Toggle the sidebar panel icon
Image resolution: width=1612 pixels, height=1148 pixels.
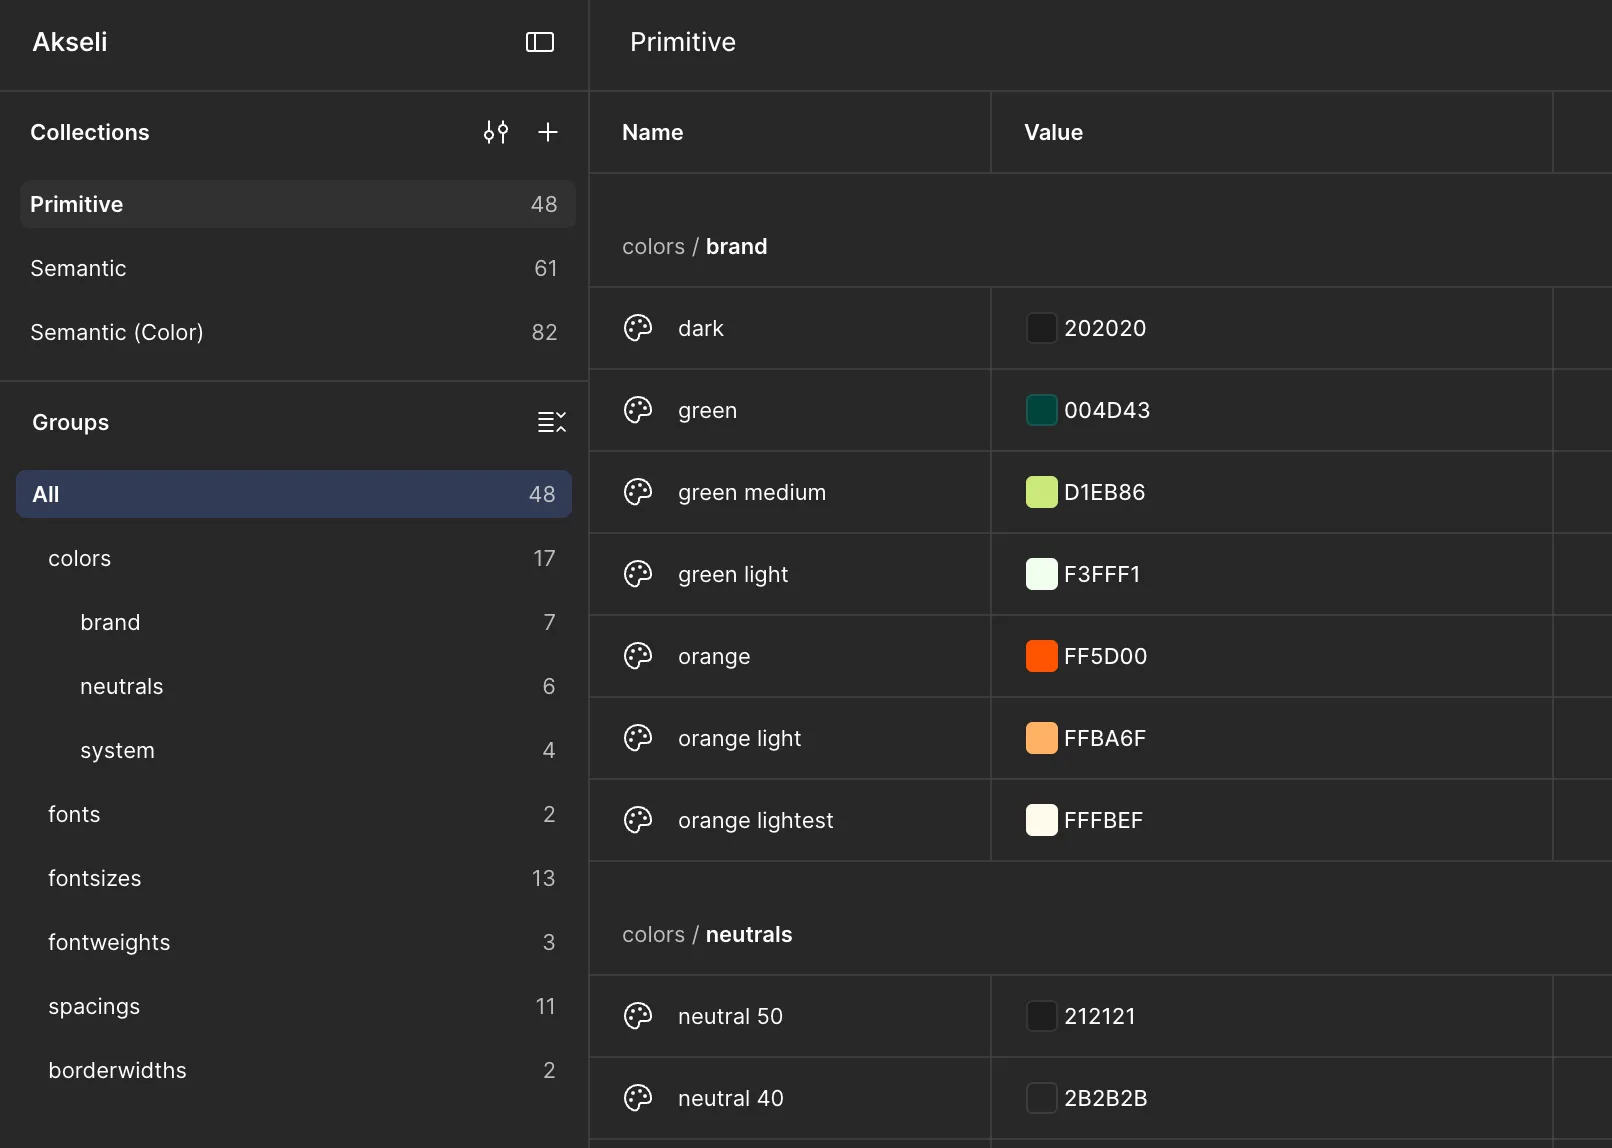click(540, 42)
